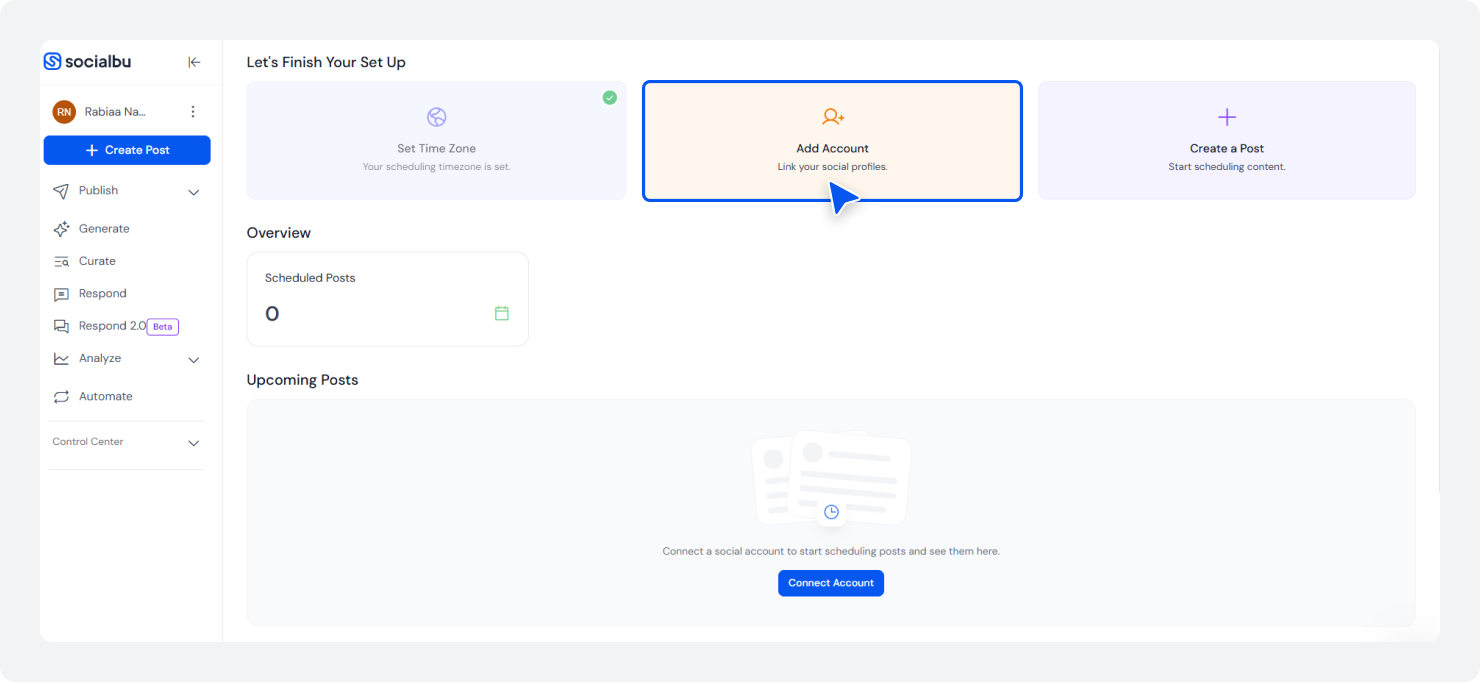Click 'Link your social profiles.' text

(x=832, y=167)
